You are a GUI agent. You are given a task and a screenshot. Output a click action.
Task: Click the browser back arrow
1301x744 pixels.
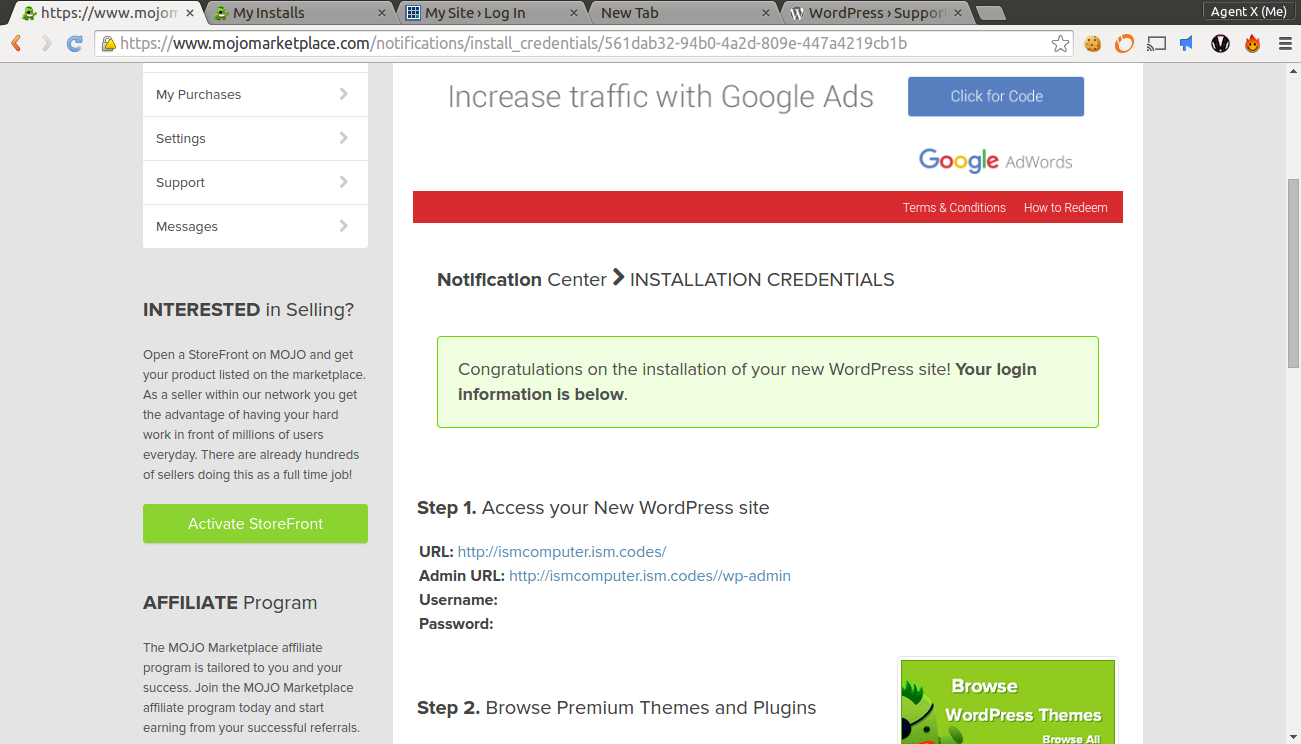coord(16,43)
